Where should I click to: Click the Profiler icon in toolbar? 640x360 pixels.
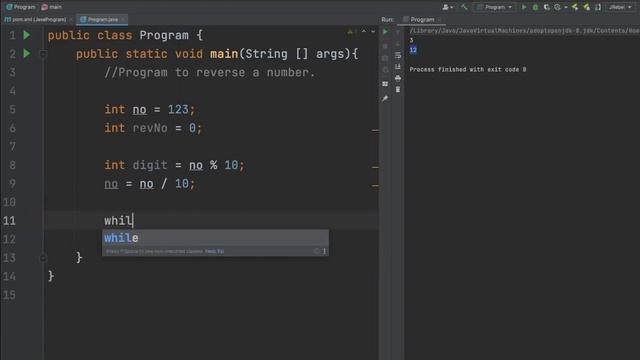click(558, 7)
